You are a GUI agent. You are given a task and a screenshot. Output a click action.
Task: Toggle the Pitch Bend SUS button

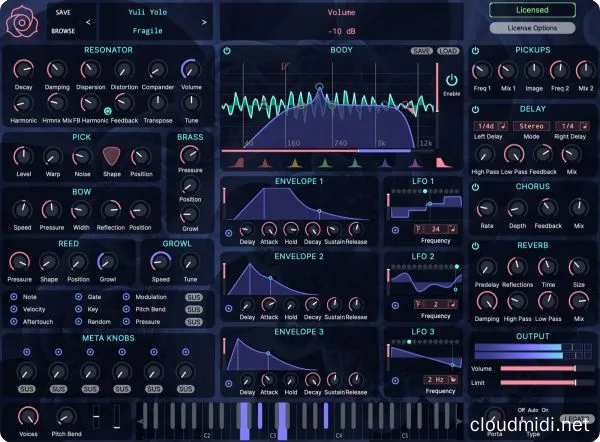pos(194,310)
